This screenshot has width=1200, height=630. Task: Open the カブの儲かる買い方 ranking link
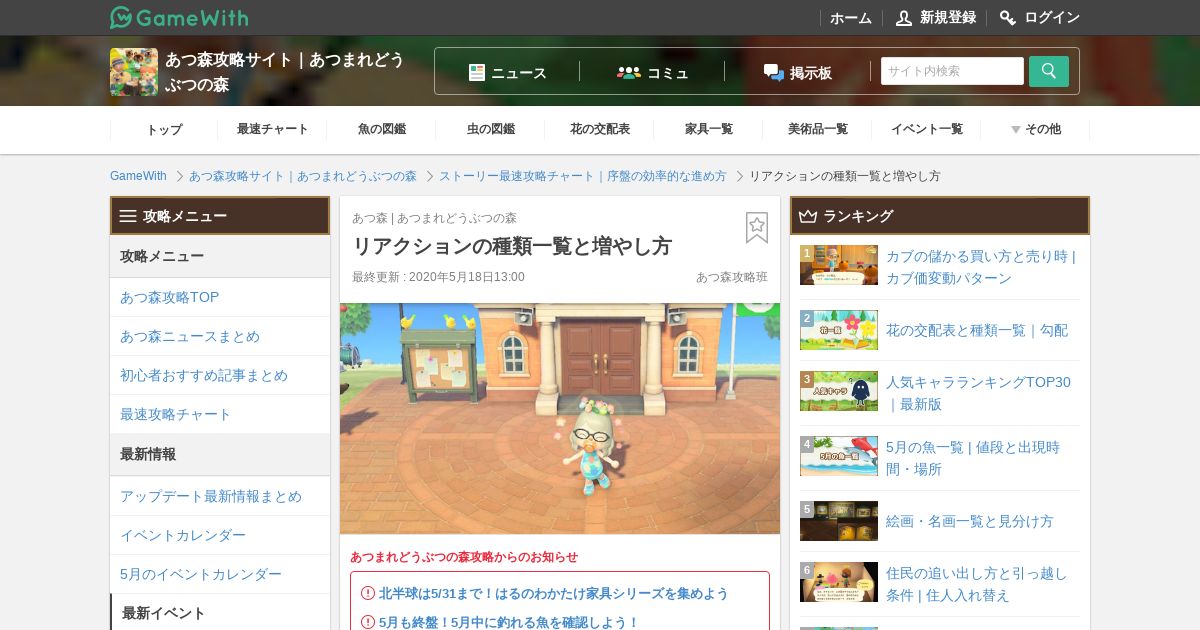[981, 267]
